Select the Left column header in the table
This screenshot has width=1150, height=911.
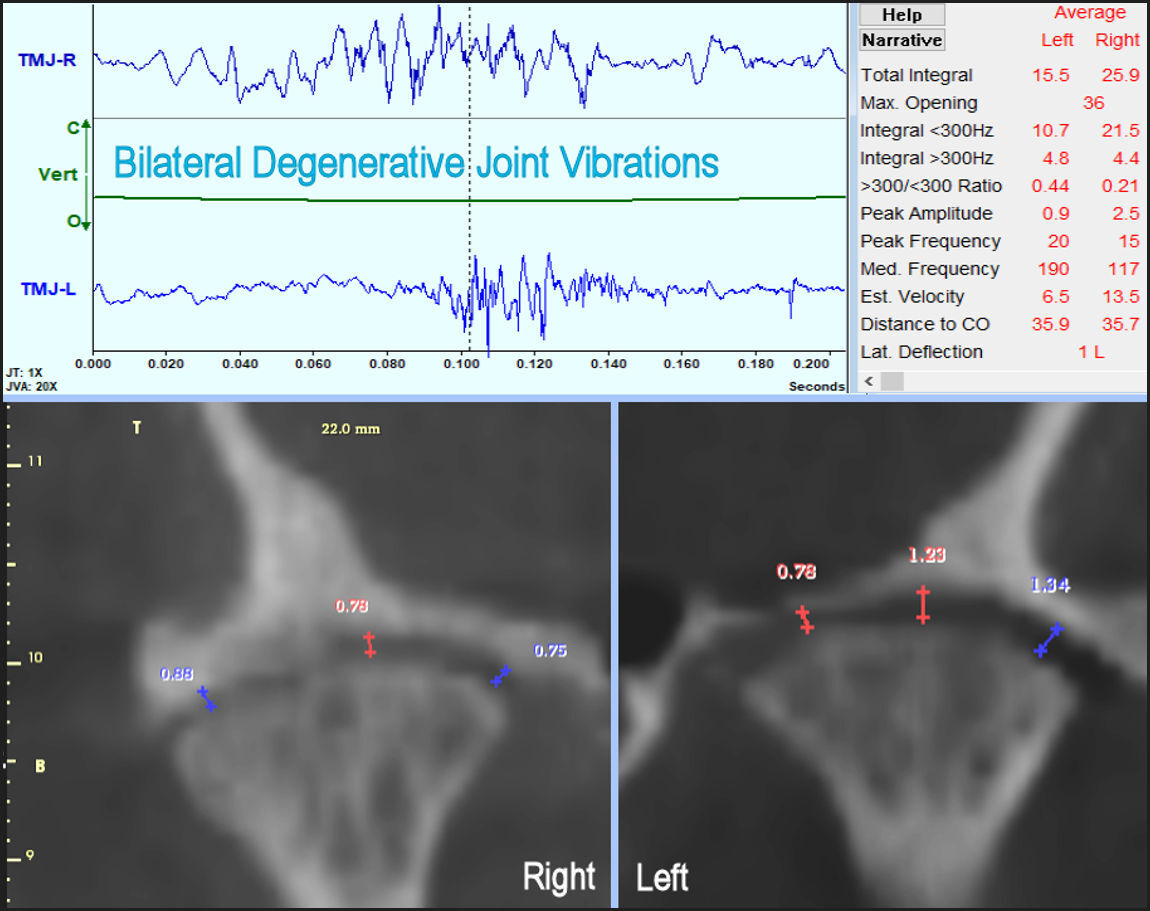point(1056,40)
